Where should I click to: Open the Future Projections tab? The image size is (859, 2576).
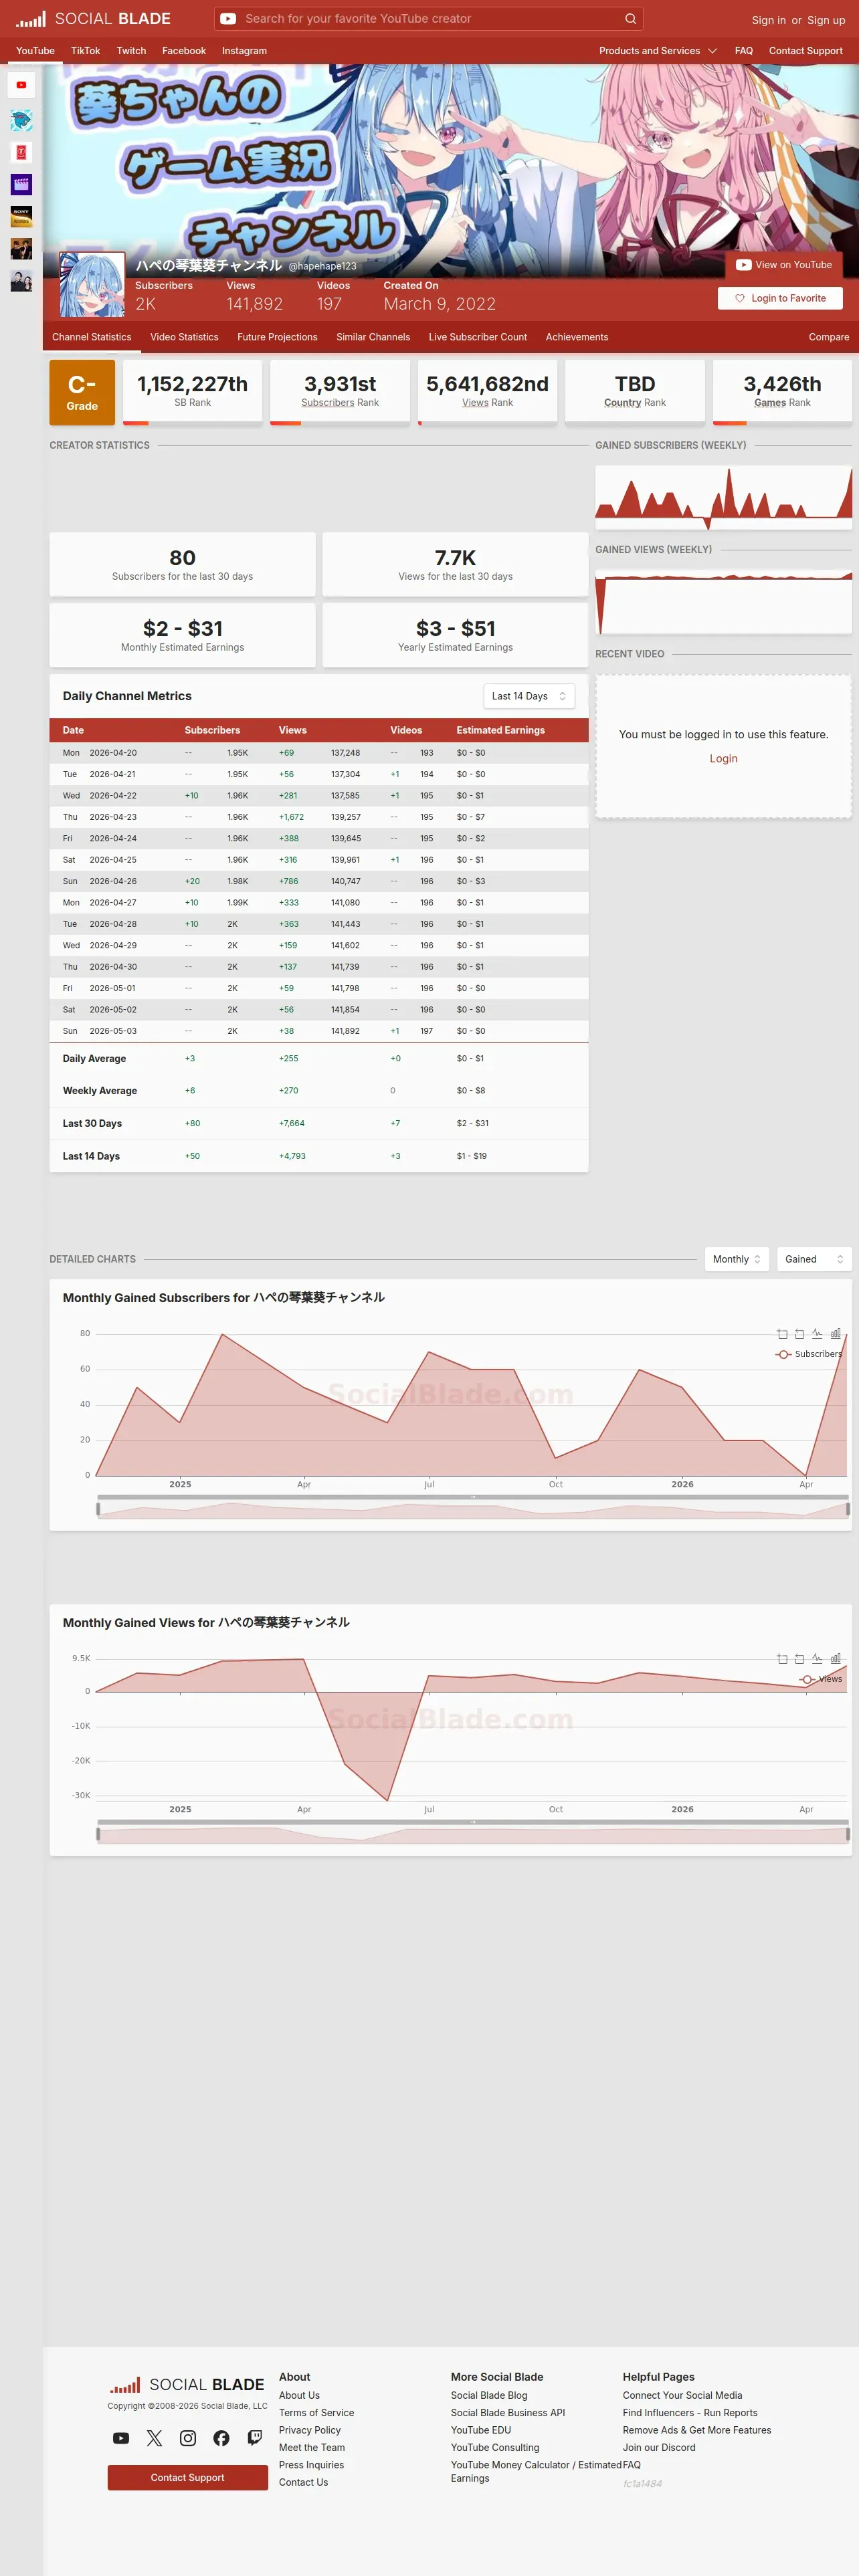tap(277, 337)
